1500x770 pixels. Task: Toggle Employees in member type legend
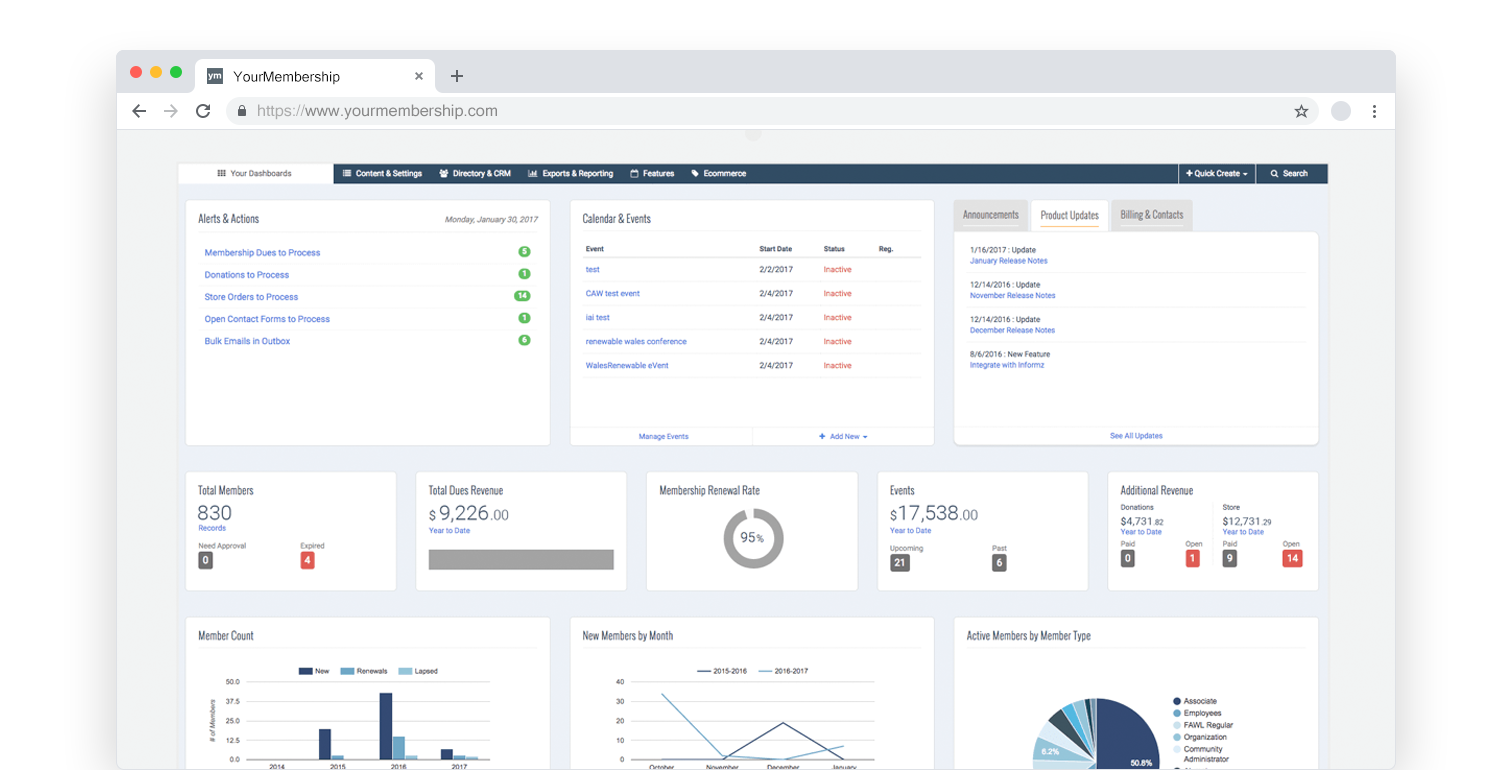pyautogui.click(x=1197, y=713)
